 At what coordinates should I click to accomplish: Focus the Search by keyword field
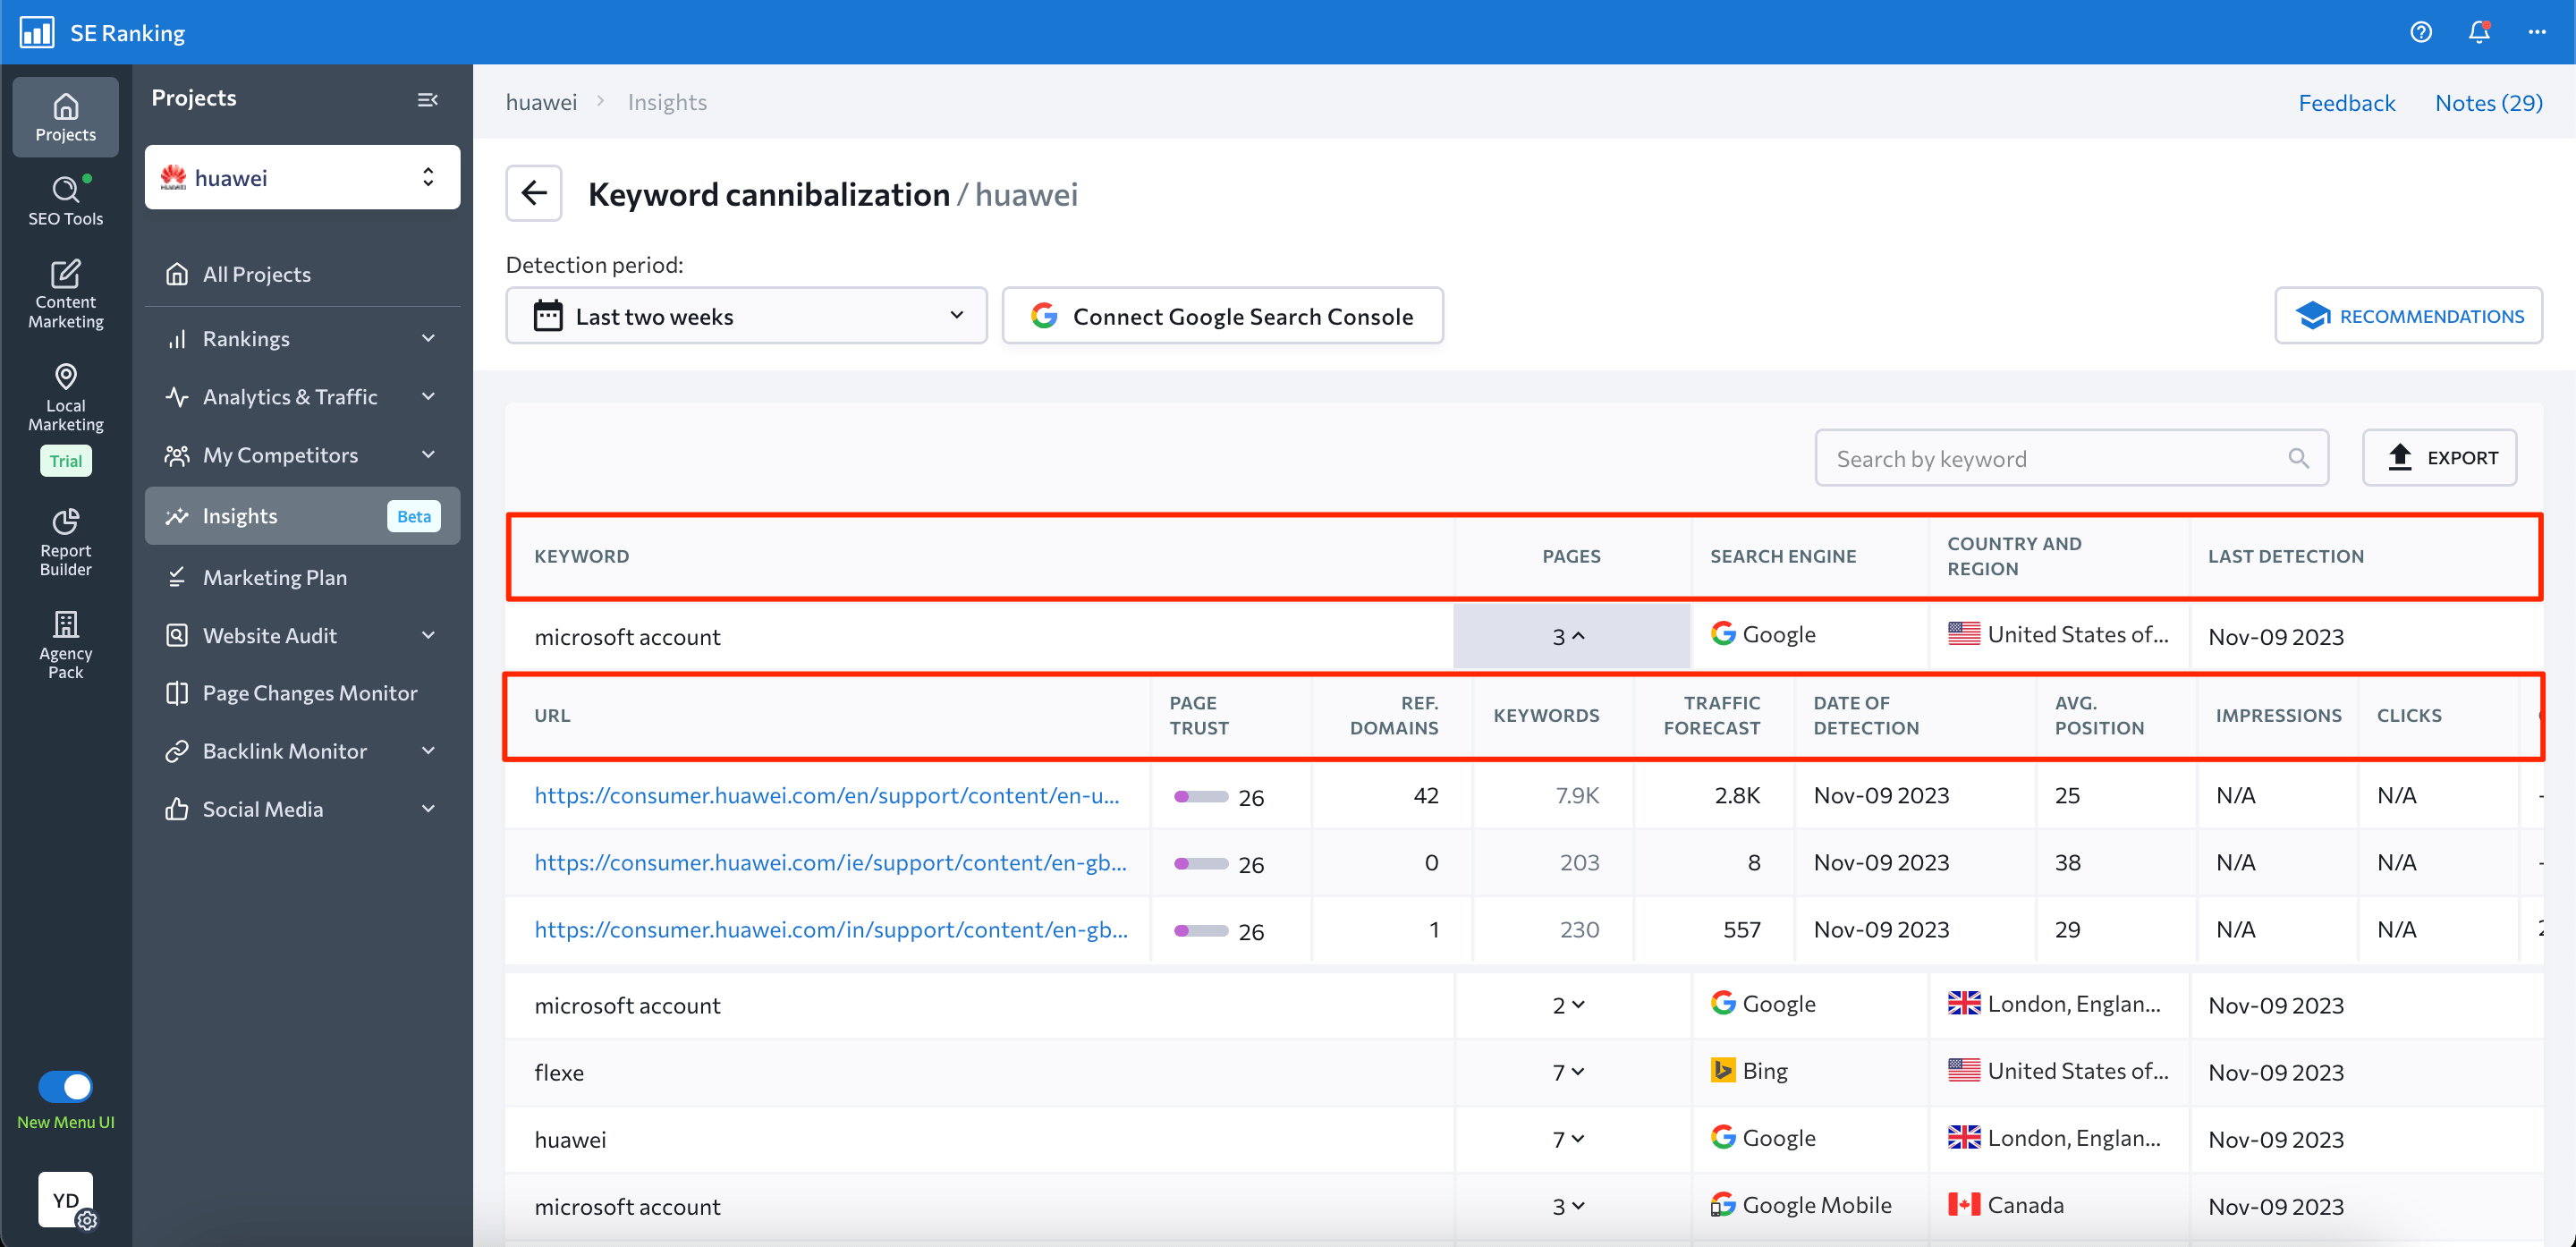pyautogui.click(x=2071, y=458)
